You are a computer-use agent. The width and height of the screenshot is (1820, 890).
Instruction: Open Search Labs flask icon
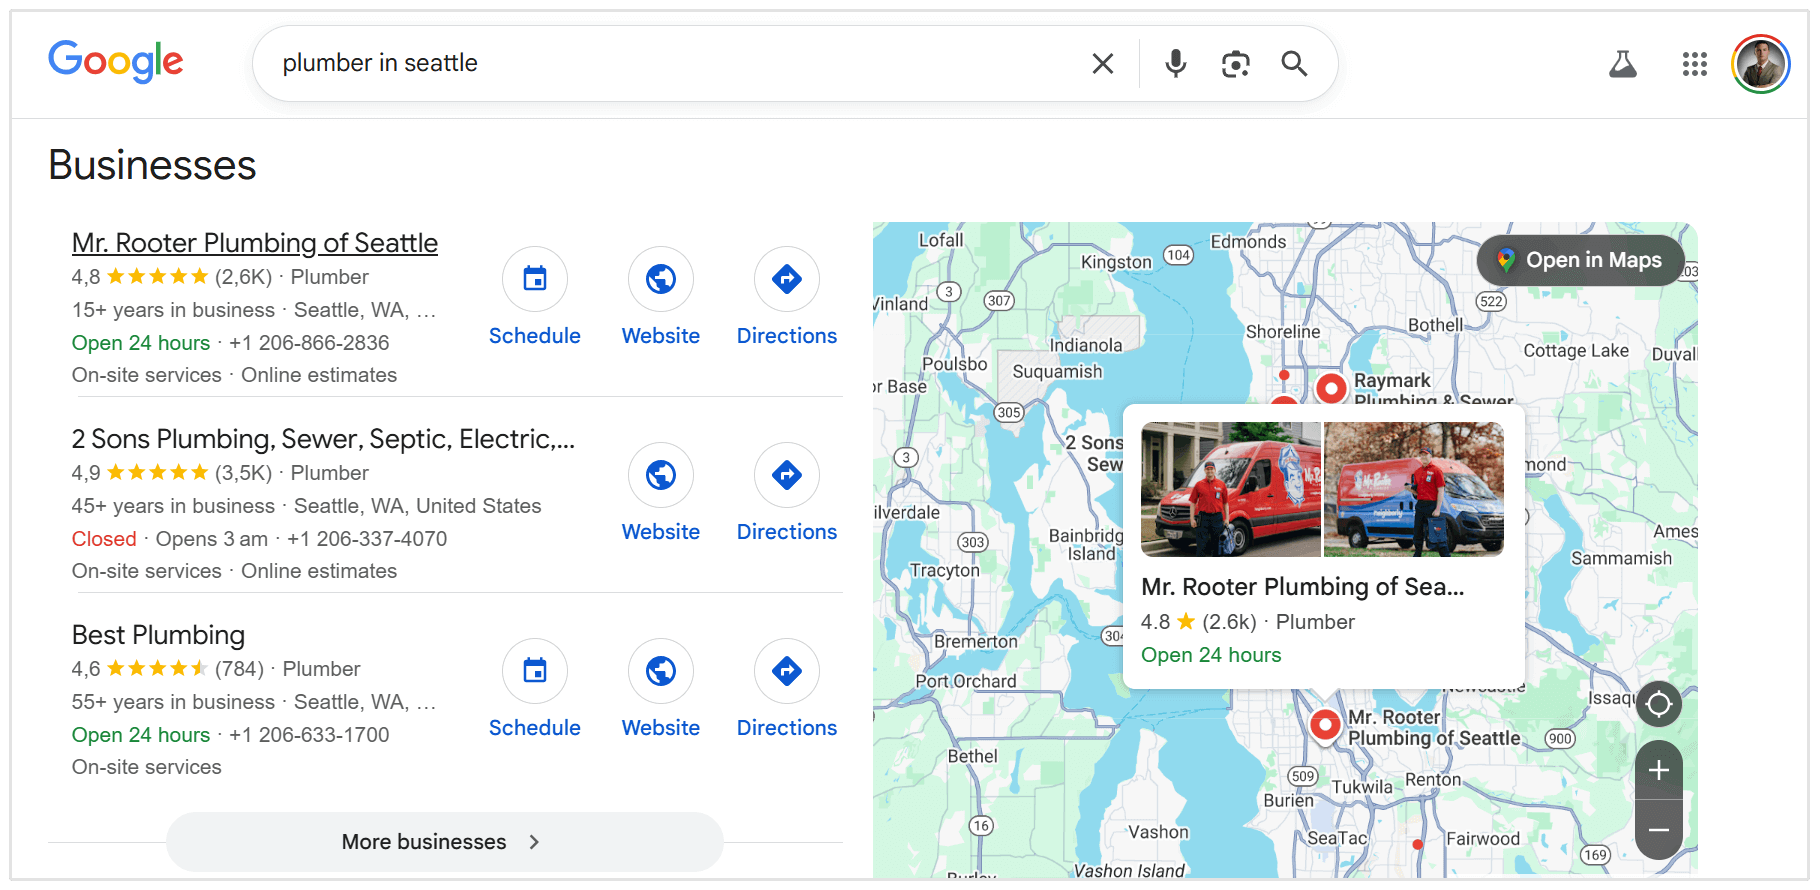tap(1622, 65)
